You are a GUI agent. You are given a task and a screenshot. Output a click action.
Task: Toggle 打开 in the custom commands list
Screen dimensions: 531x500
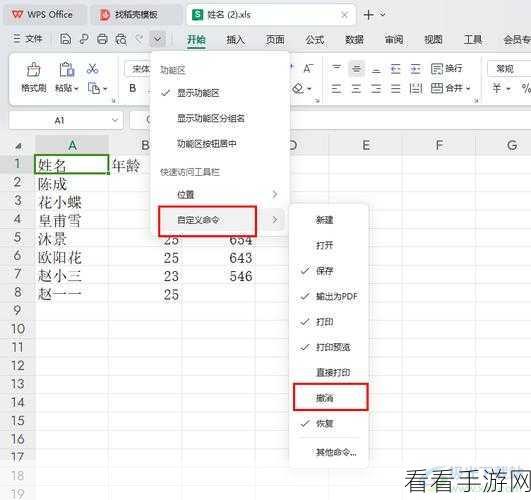[x=329, y=245]
